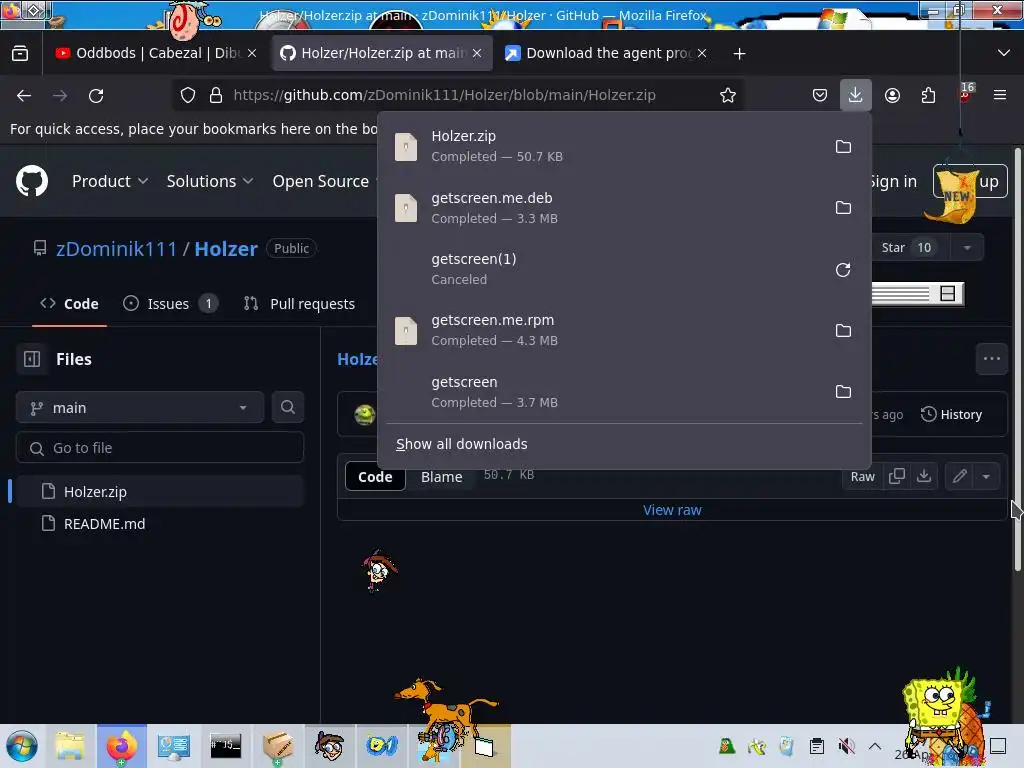Open the three-dots more file actions button
This screenshot has height=768, width=1024.
tap(991, 359)
